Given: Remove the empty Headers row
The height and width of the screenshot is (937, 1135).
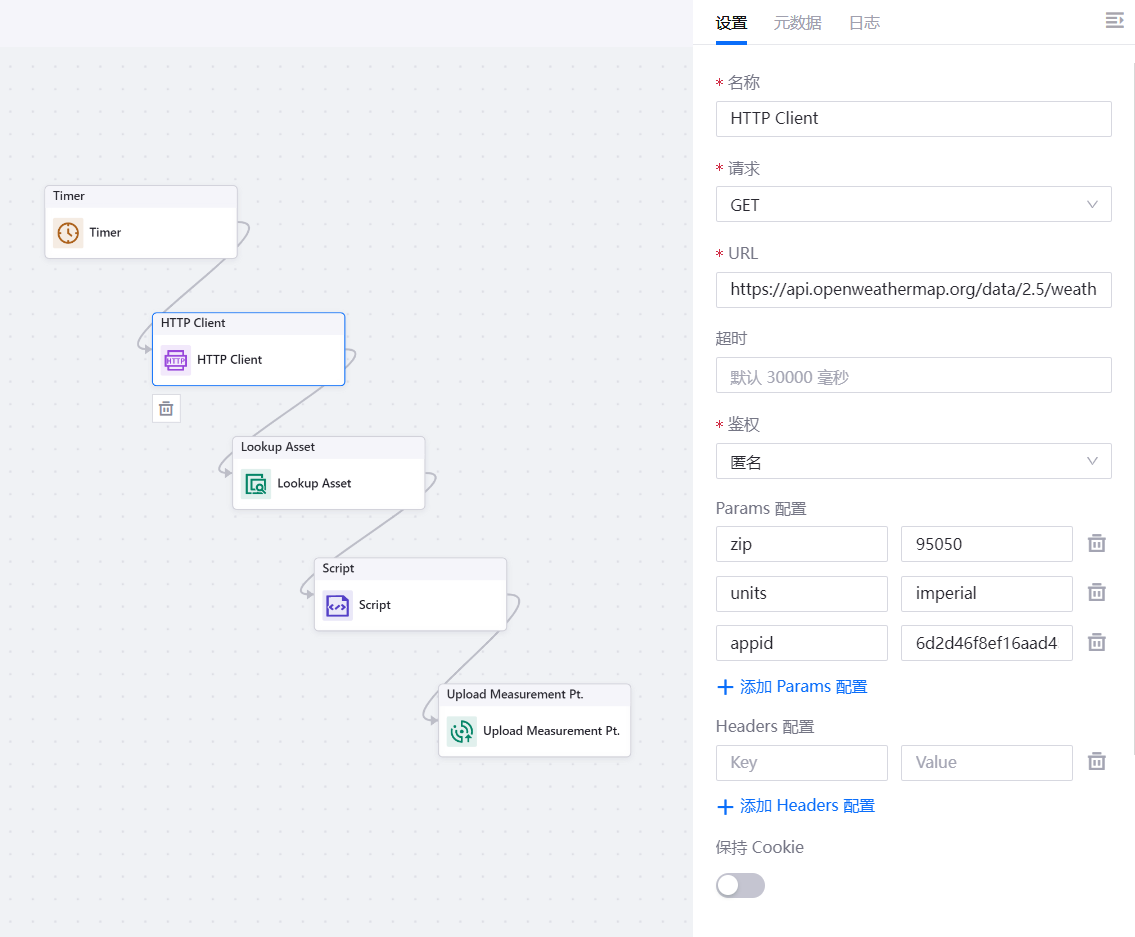Looking at the screenshot, I should point(1097,762).
